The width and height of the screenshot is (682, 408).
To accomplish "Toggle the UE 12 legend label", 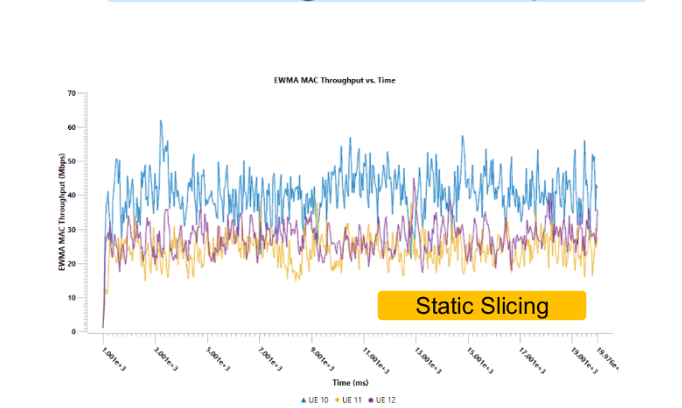I will (385, 399).
